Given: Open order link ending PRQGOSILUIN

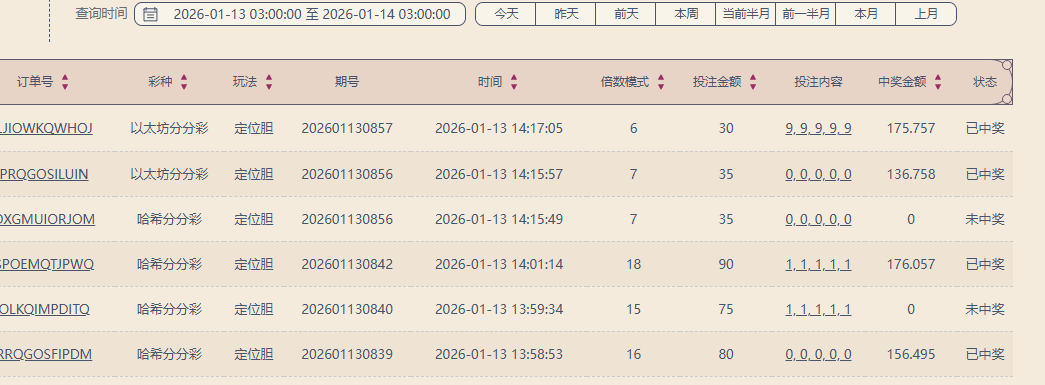Looking at the screenshot, I should click(x=44, y=175).
